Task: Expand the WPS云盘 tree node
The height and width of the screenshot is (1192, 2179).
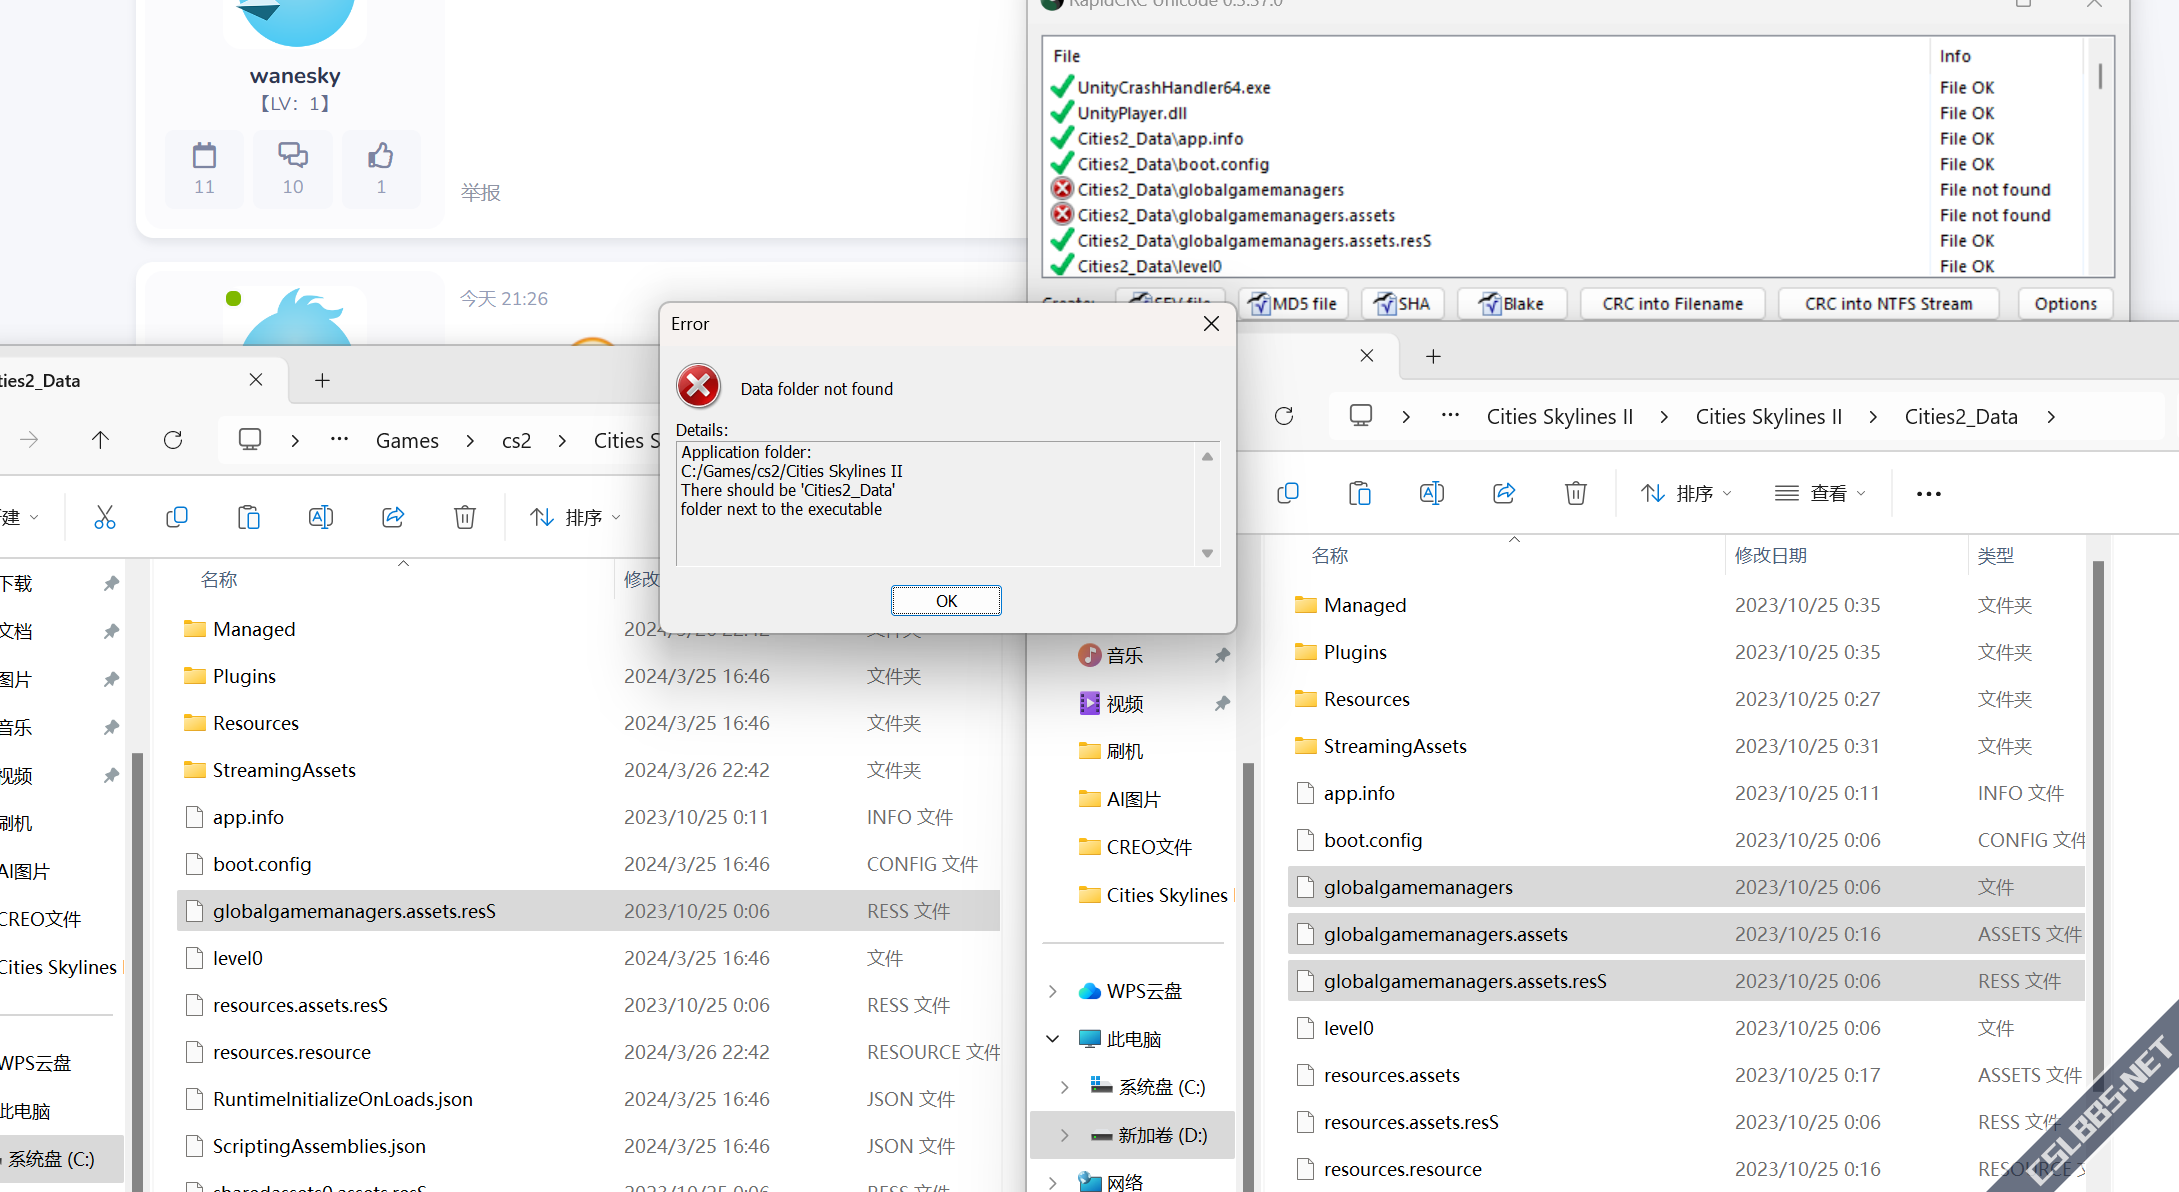Action: tap(1053, 991)
